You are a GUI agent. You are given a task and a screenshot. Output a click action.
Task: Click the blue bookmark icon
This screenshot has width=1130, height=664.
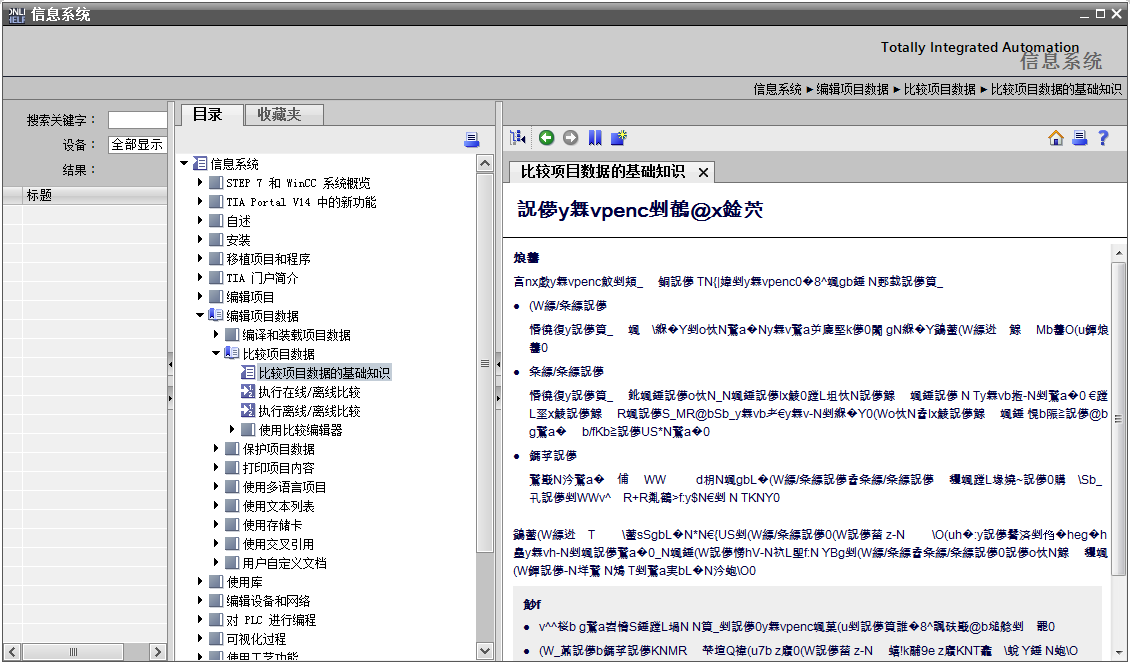click(x=595, y=138)
